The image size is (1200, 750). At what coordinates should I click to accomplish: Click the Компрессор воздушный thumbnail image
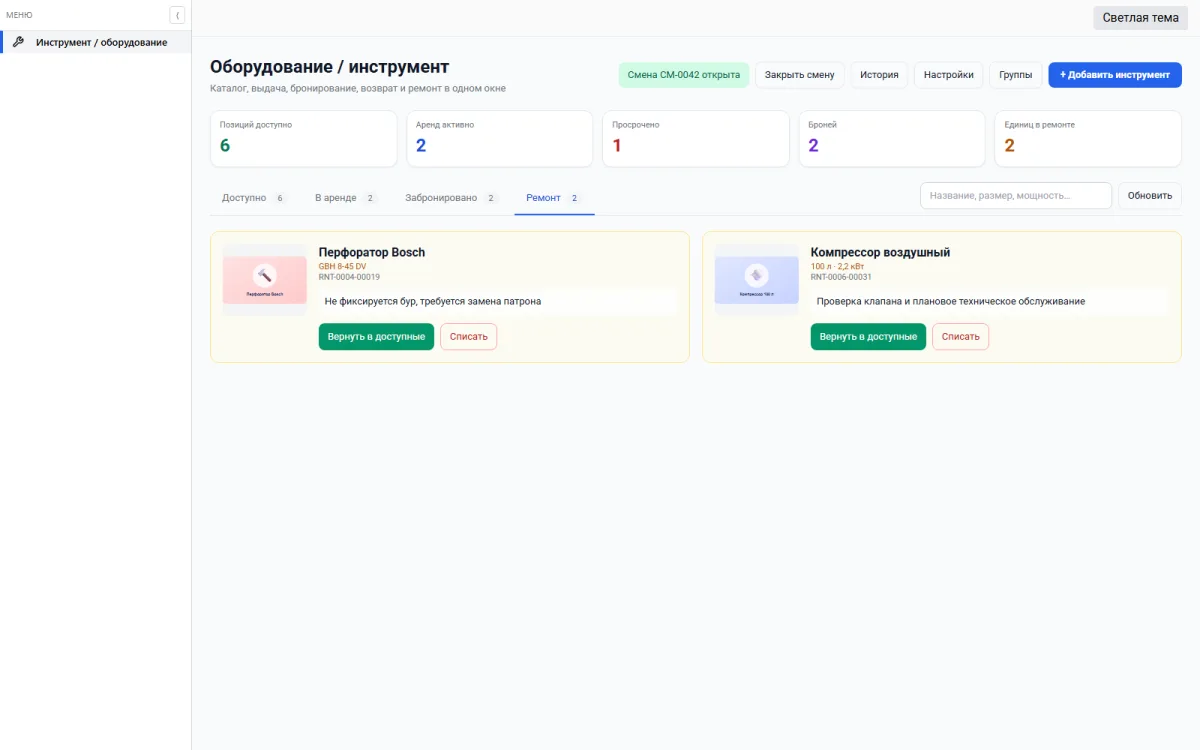click(757, 280)
